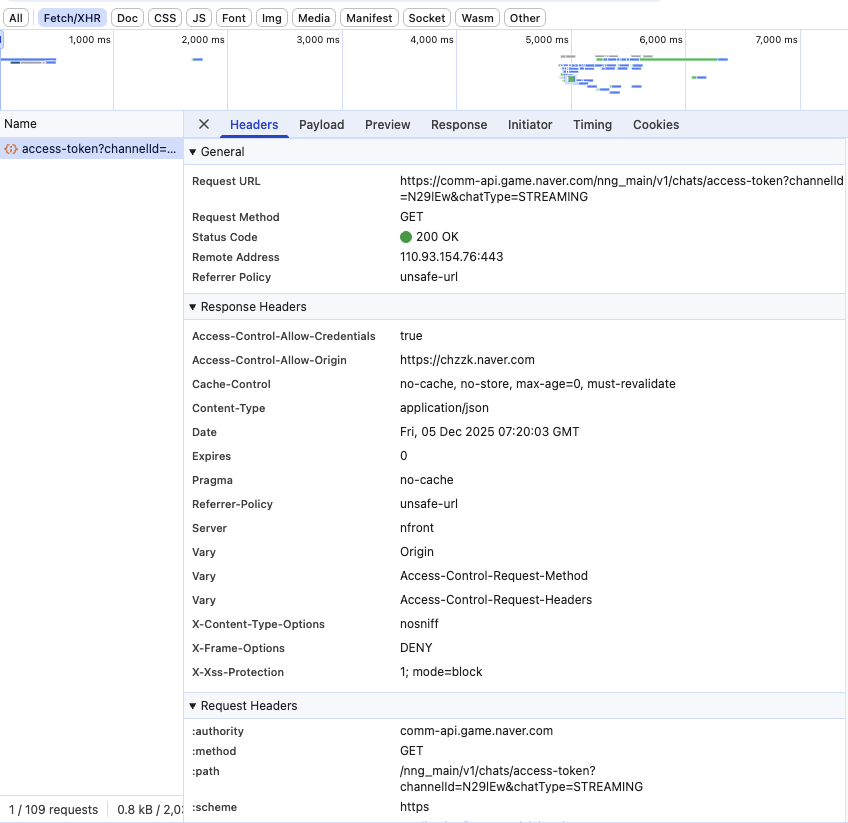Click the Expires value 0
Image resolution: width=848 pixels, height=823 pixels.
[403, 456]
